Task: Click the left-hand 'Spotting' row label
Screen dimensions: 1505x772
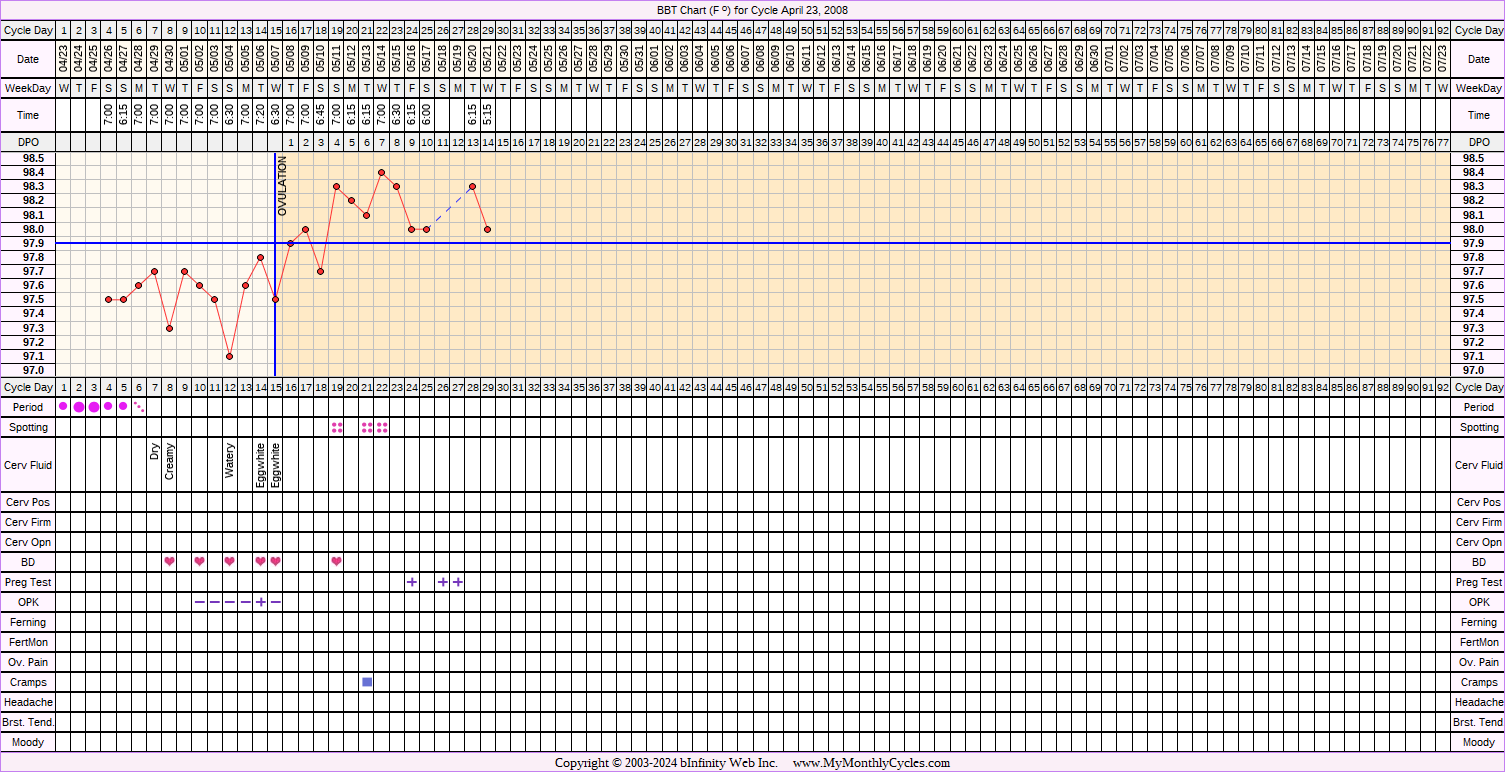Action: tap(28, 427)
